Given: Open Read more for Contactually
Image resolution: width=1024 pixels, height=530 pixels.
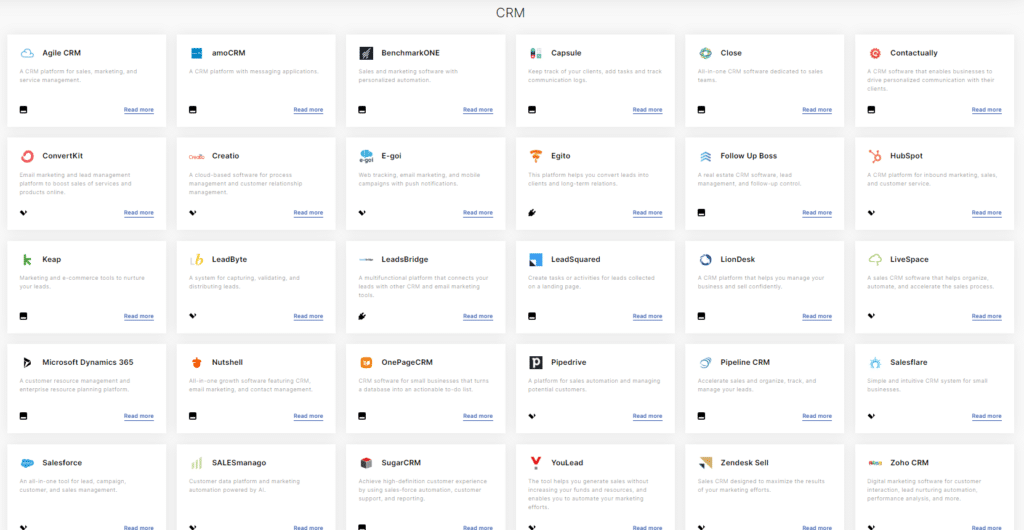Looking at the screenshot, I should [986, 110].
